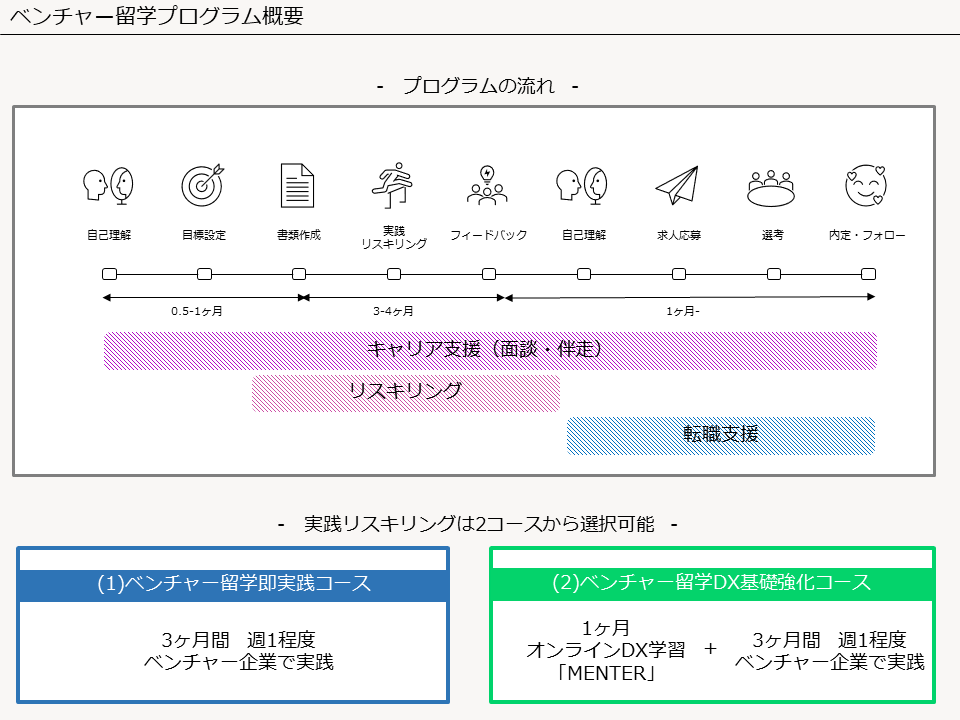The height and width of the screenshot is (720, 960).
Task: Click the 0.5-1ヶ月 duration label
Action: click(x=197, y=311)
